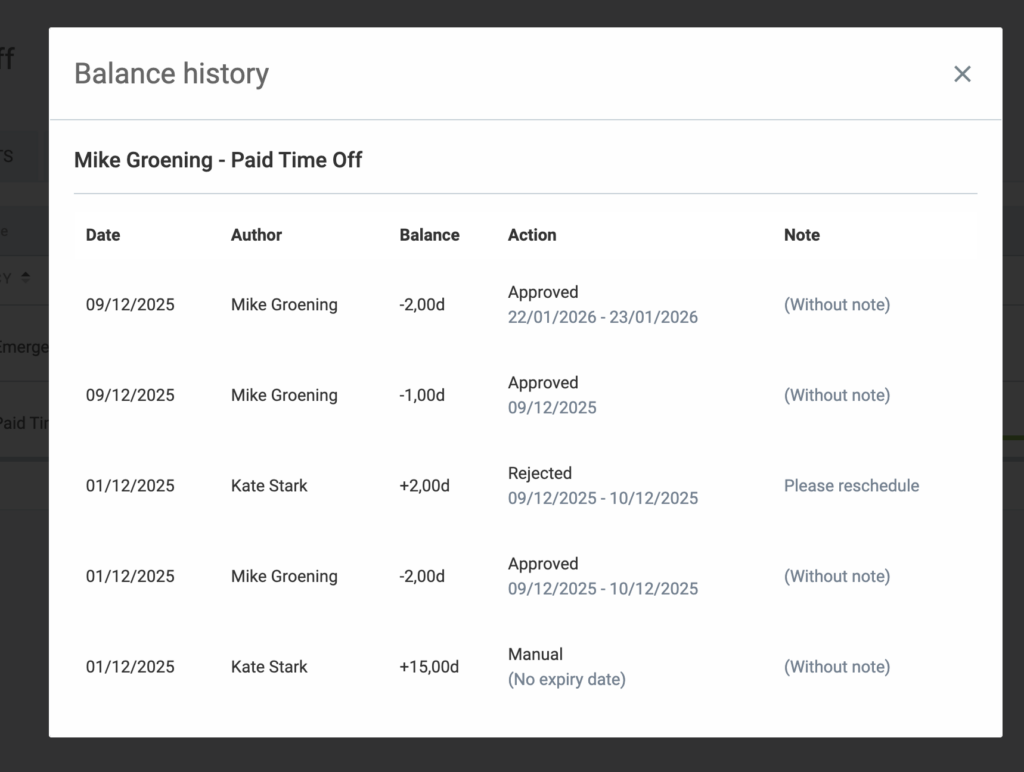Open the date range under the Rejected action
This screenshot has height=772, width=1024.
[602, 498]
